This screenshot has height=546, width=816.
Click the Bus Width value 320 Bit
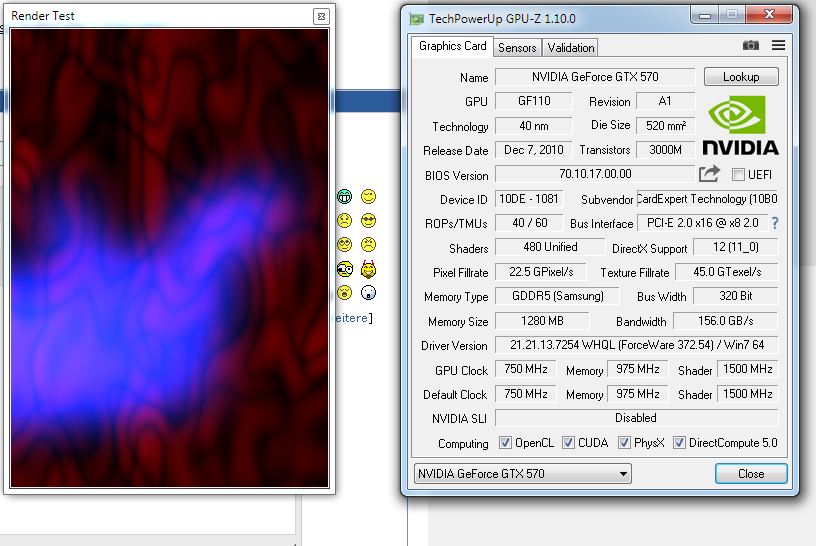coord(735,296)
